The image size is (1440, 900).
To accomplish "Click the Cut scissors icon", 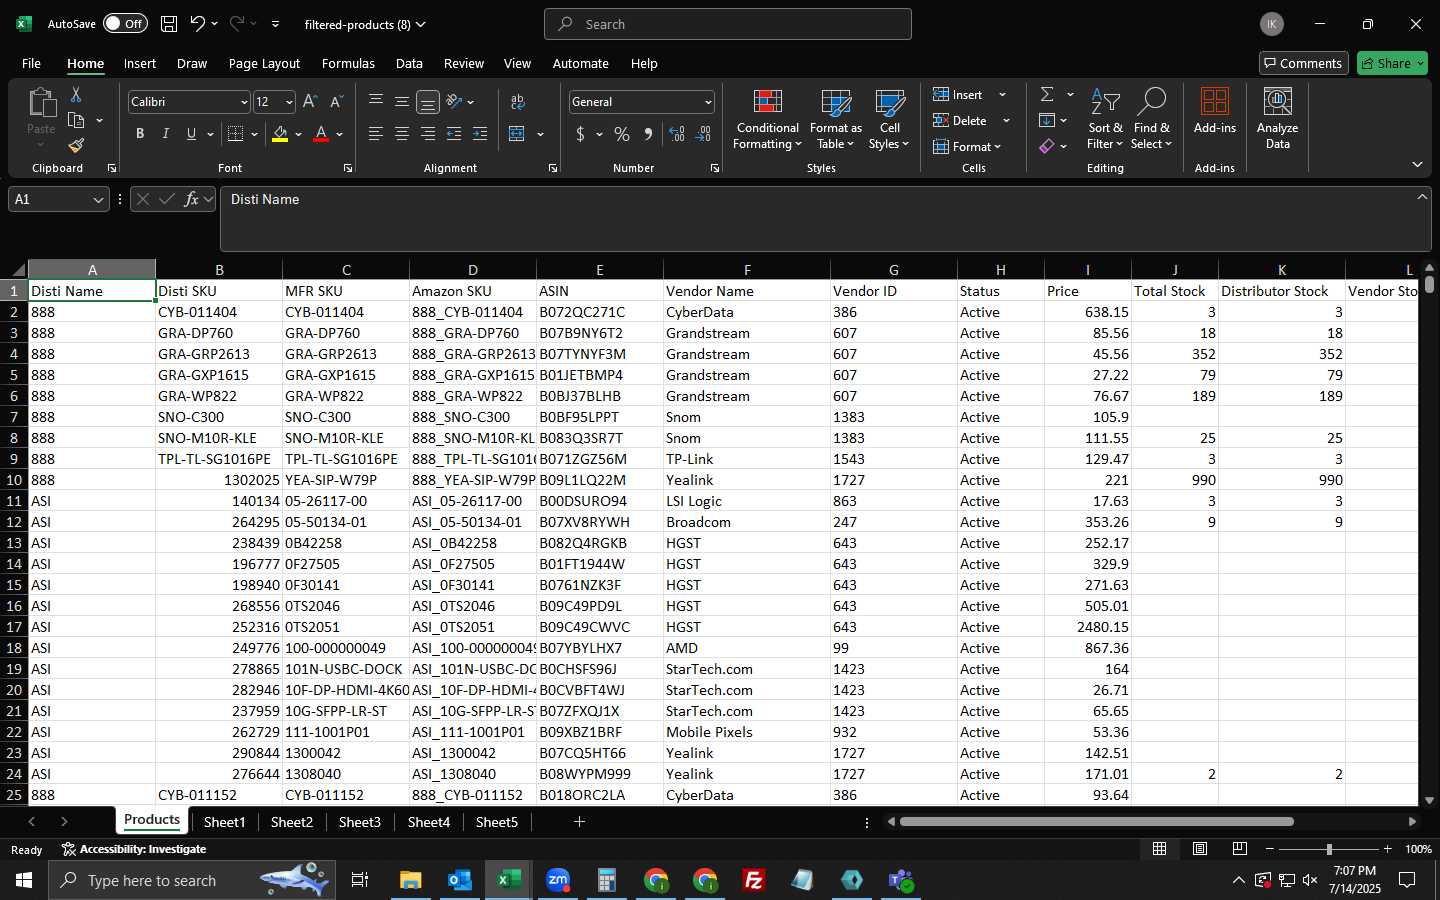I will tap(76, 94).
